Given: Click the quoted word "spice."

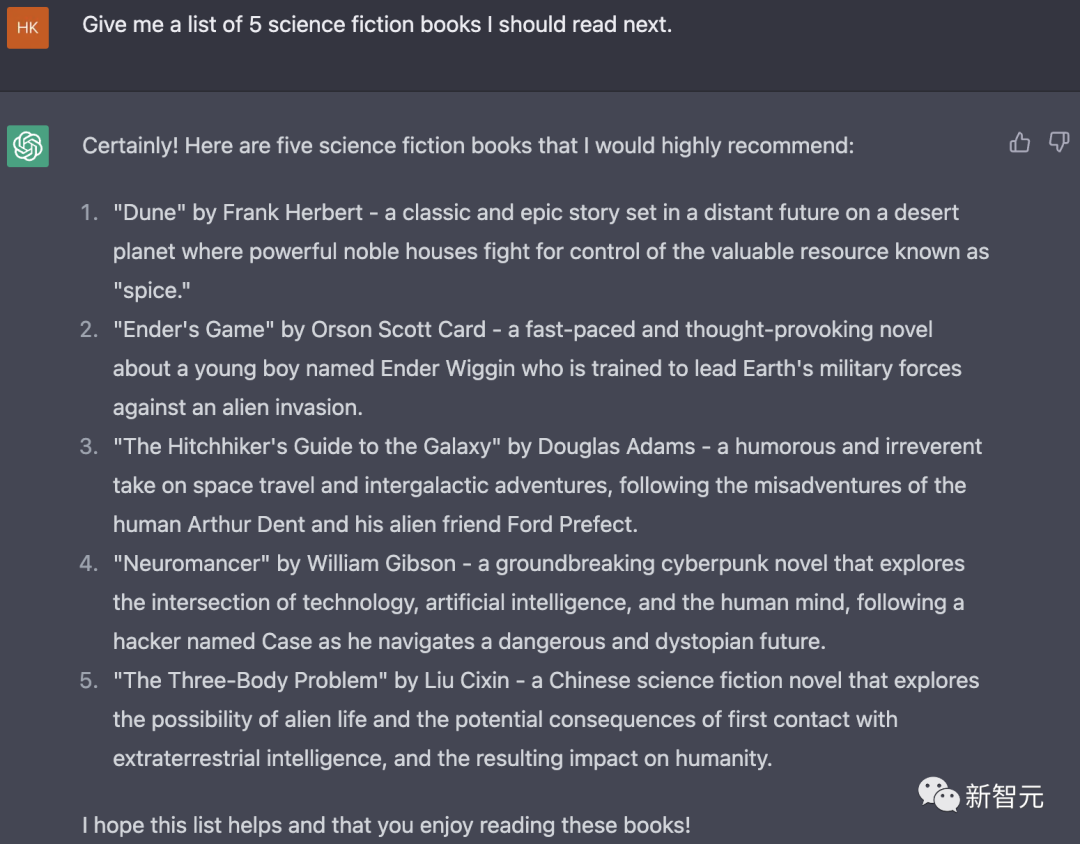Looking at the screenshot, I should pyautogui.click(x=152, y=290).
